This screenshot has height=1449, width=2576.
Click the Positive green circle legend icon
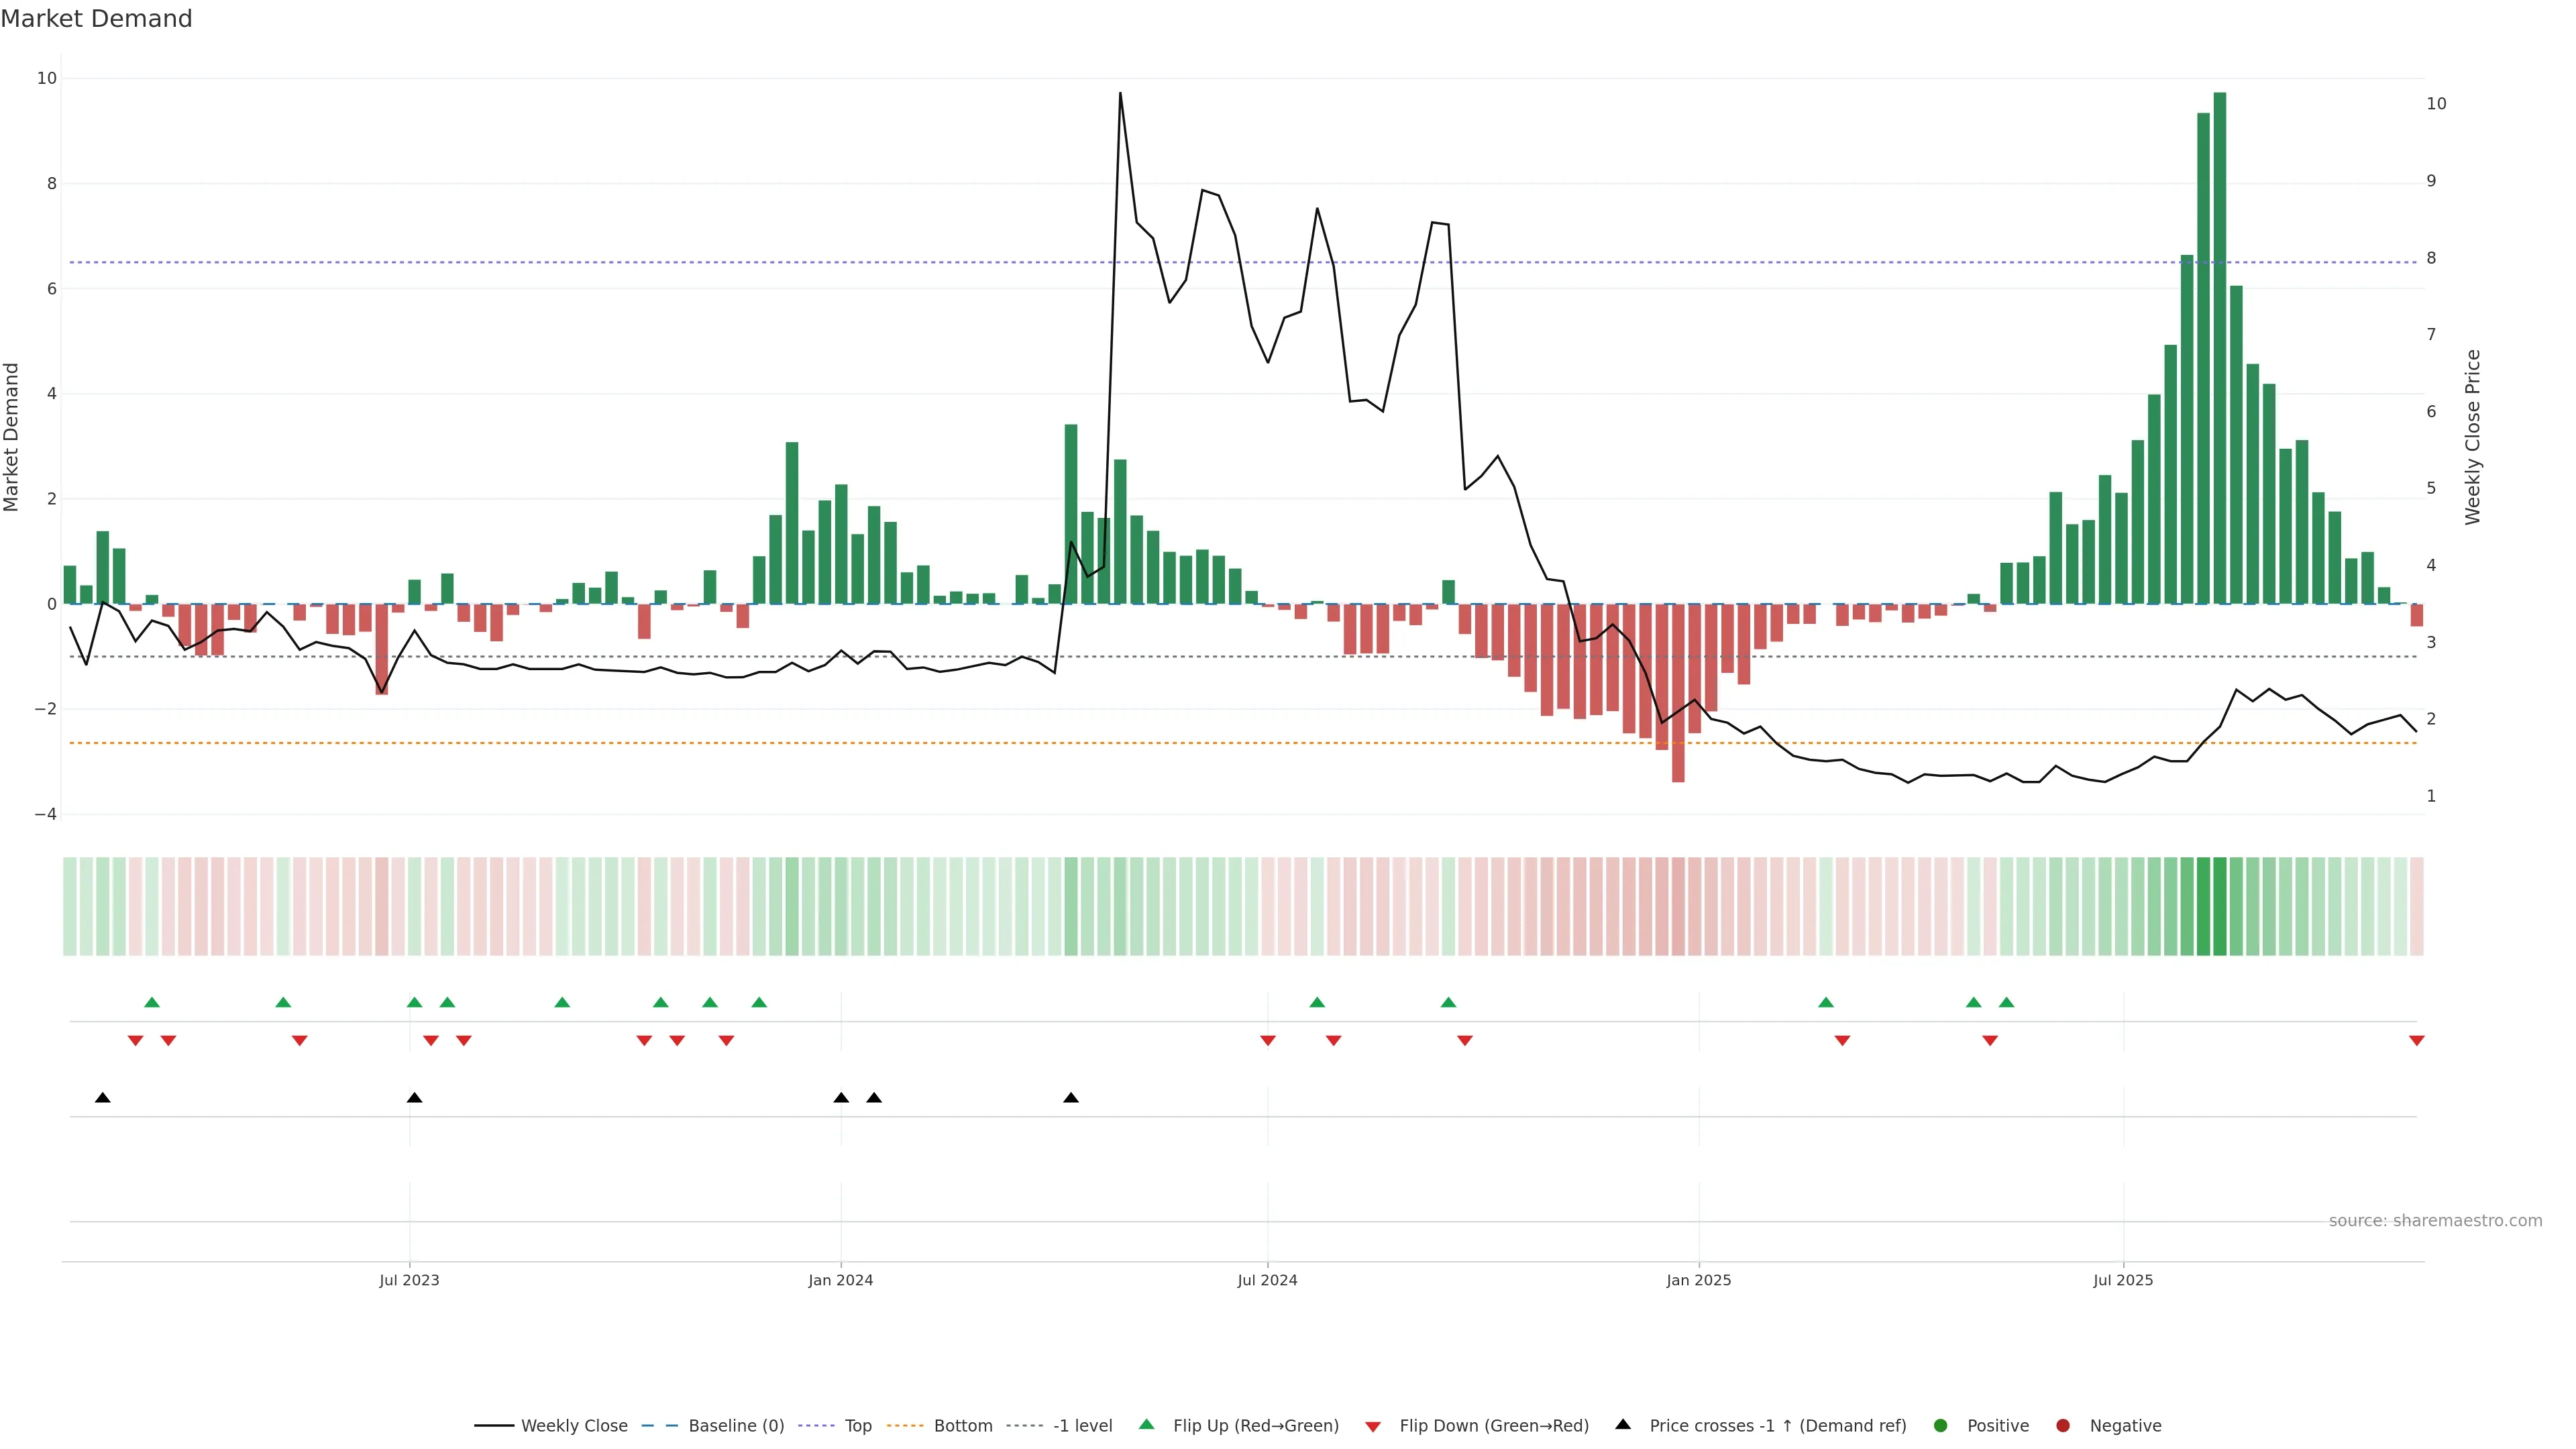(x=1941, y=1426)
